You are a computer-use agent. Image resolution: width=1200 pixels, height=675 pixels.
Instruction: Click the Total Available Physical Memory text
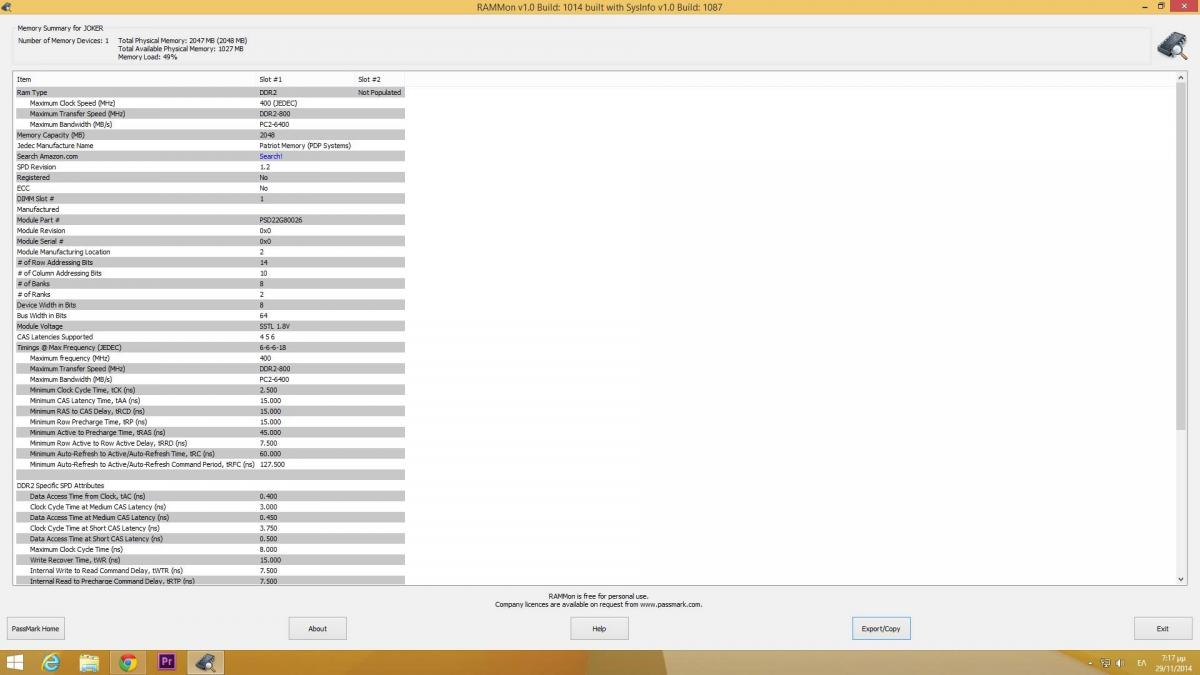(x=181, y=49)
